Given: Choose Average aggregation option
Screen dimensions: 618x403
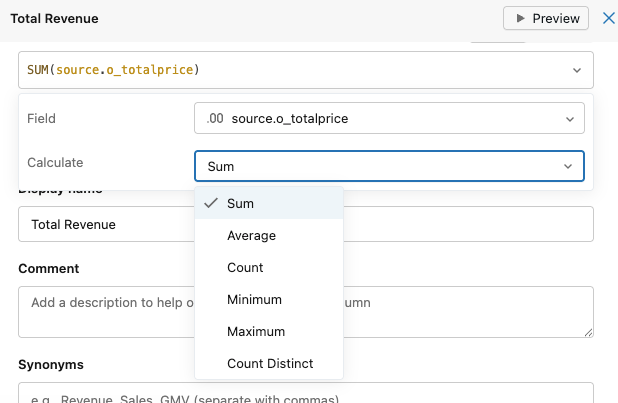Looking at the screenshot, I should tap(251, 236).
